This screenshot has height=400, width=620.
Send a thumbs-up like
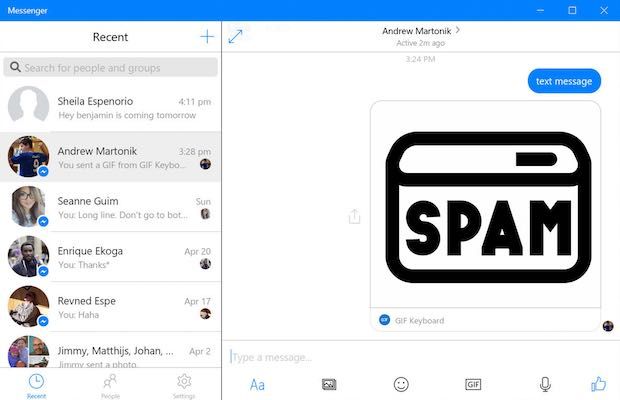pyautogui.click(x=599, y=384)
